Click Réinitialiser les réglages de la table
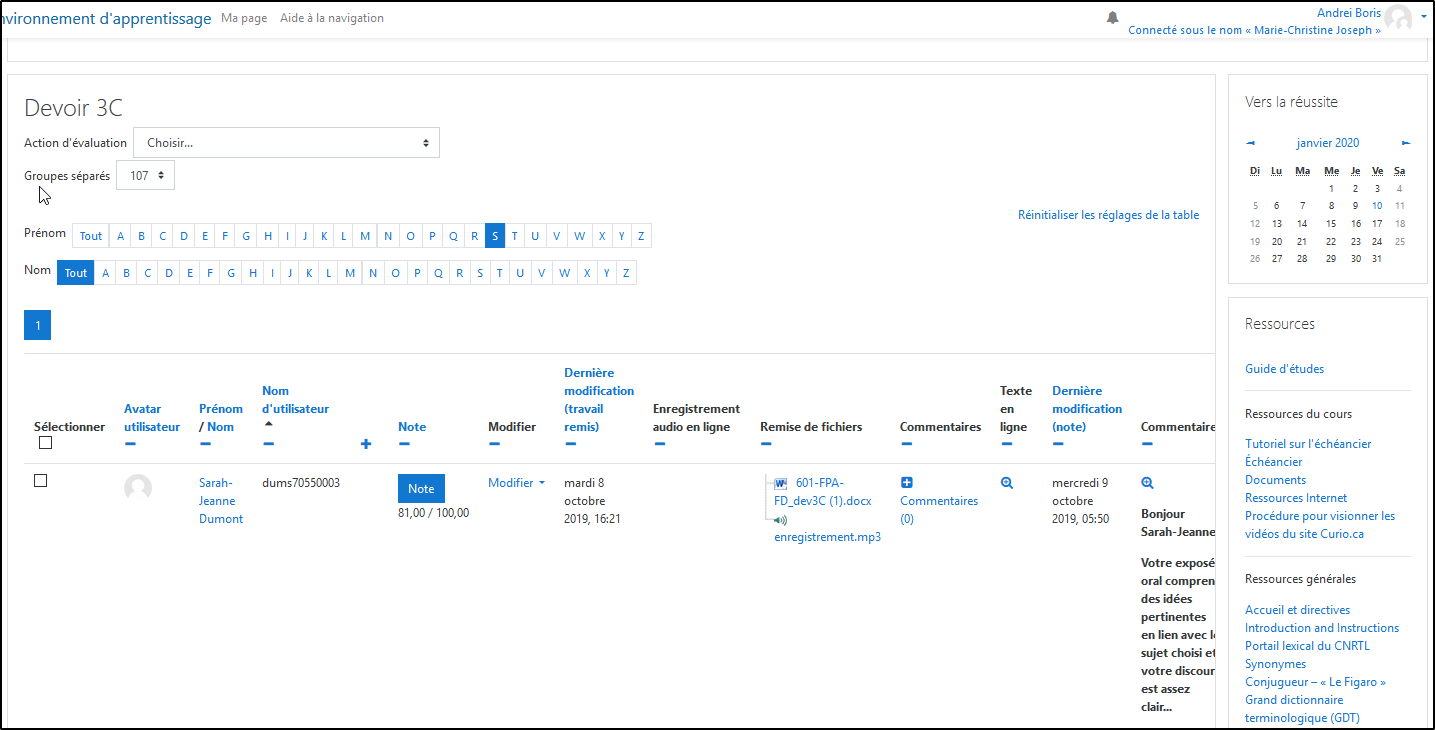The image size is (1435, 730). tap(1108, 215)
